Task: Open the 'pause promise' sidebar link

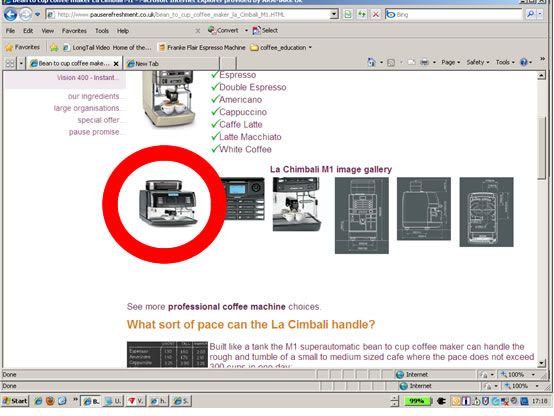Action: coord(94,132)
